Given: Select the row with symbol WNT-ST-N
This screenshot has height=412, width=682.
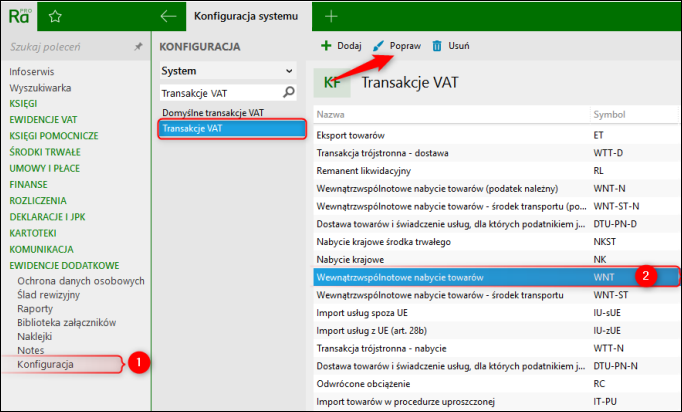Looking at the screenshot, I should [495, 206].
